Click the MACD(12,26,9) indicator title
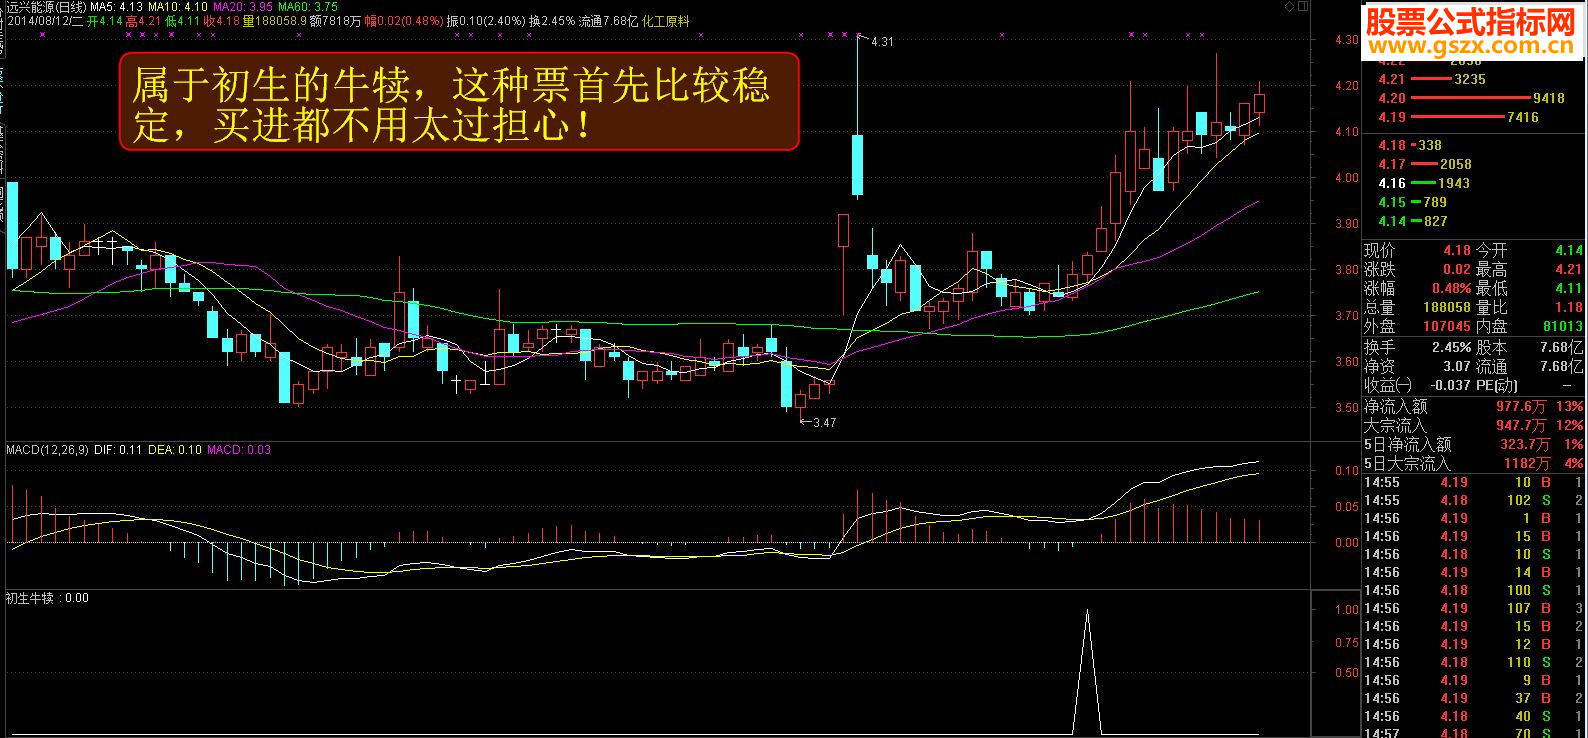Viewport: 1588px width, 738px height. tap(47, 450)
